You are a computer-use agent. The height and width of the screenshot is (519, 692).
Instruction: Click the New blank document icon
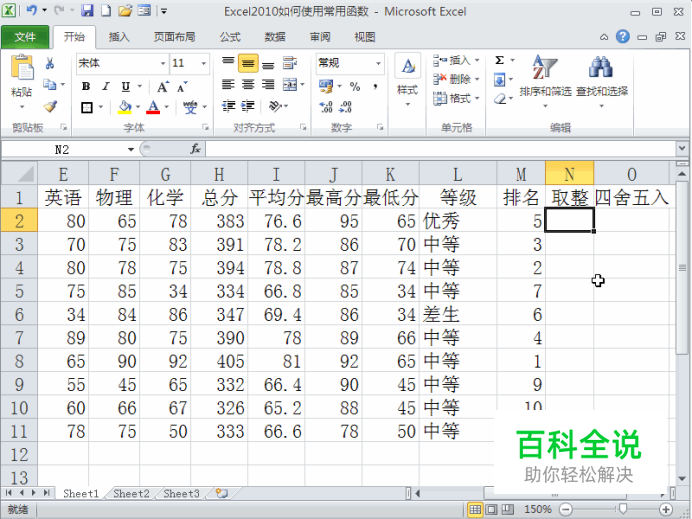[106, 10]
